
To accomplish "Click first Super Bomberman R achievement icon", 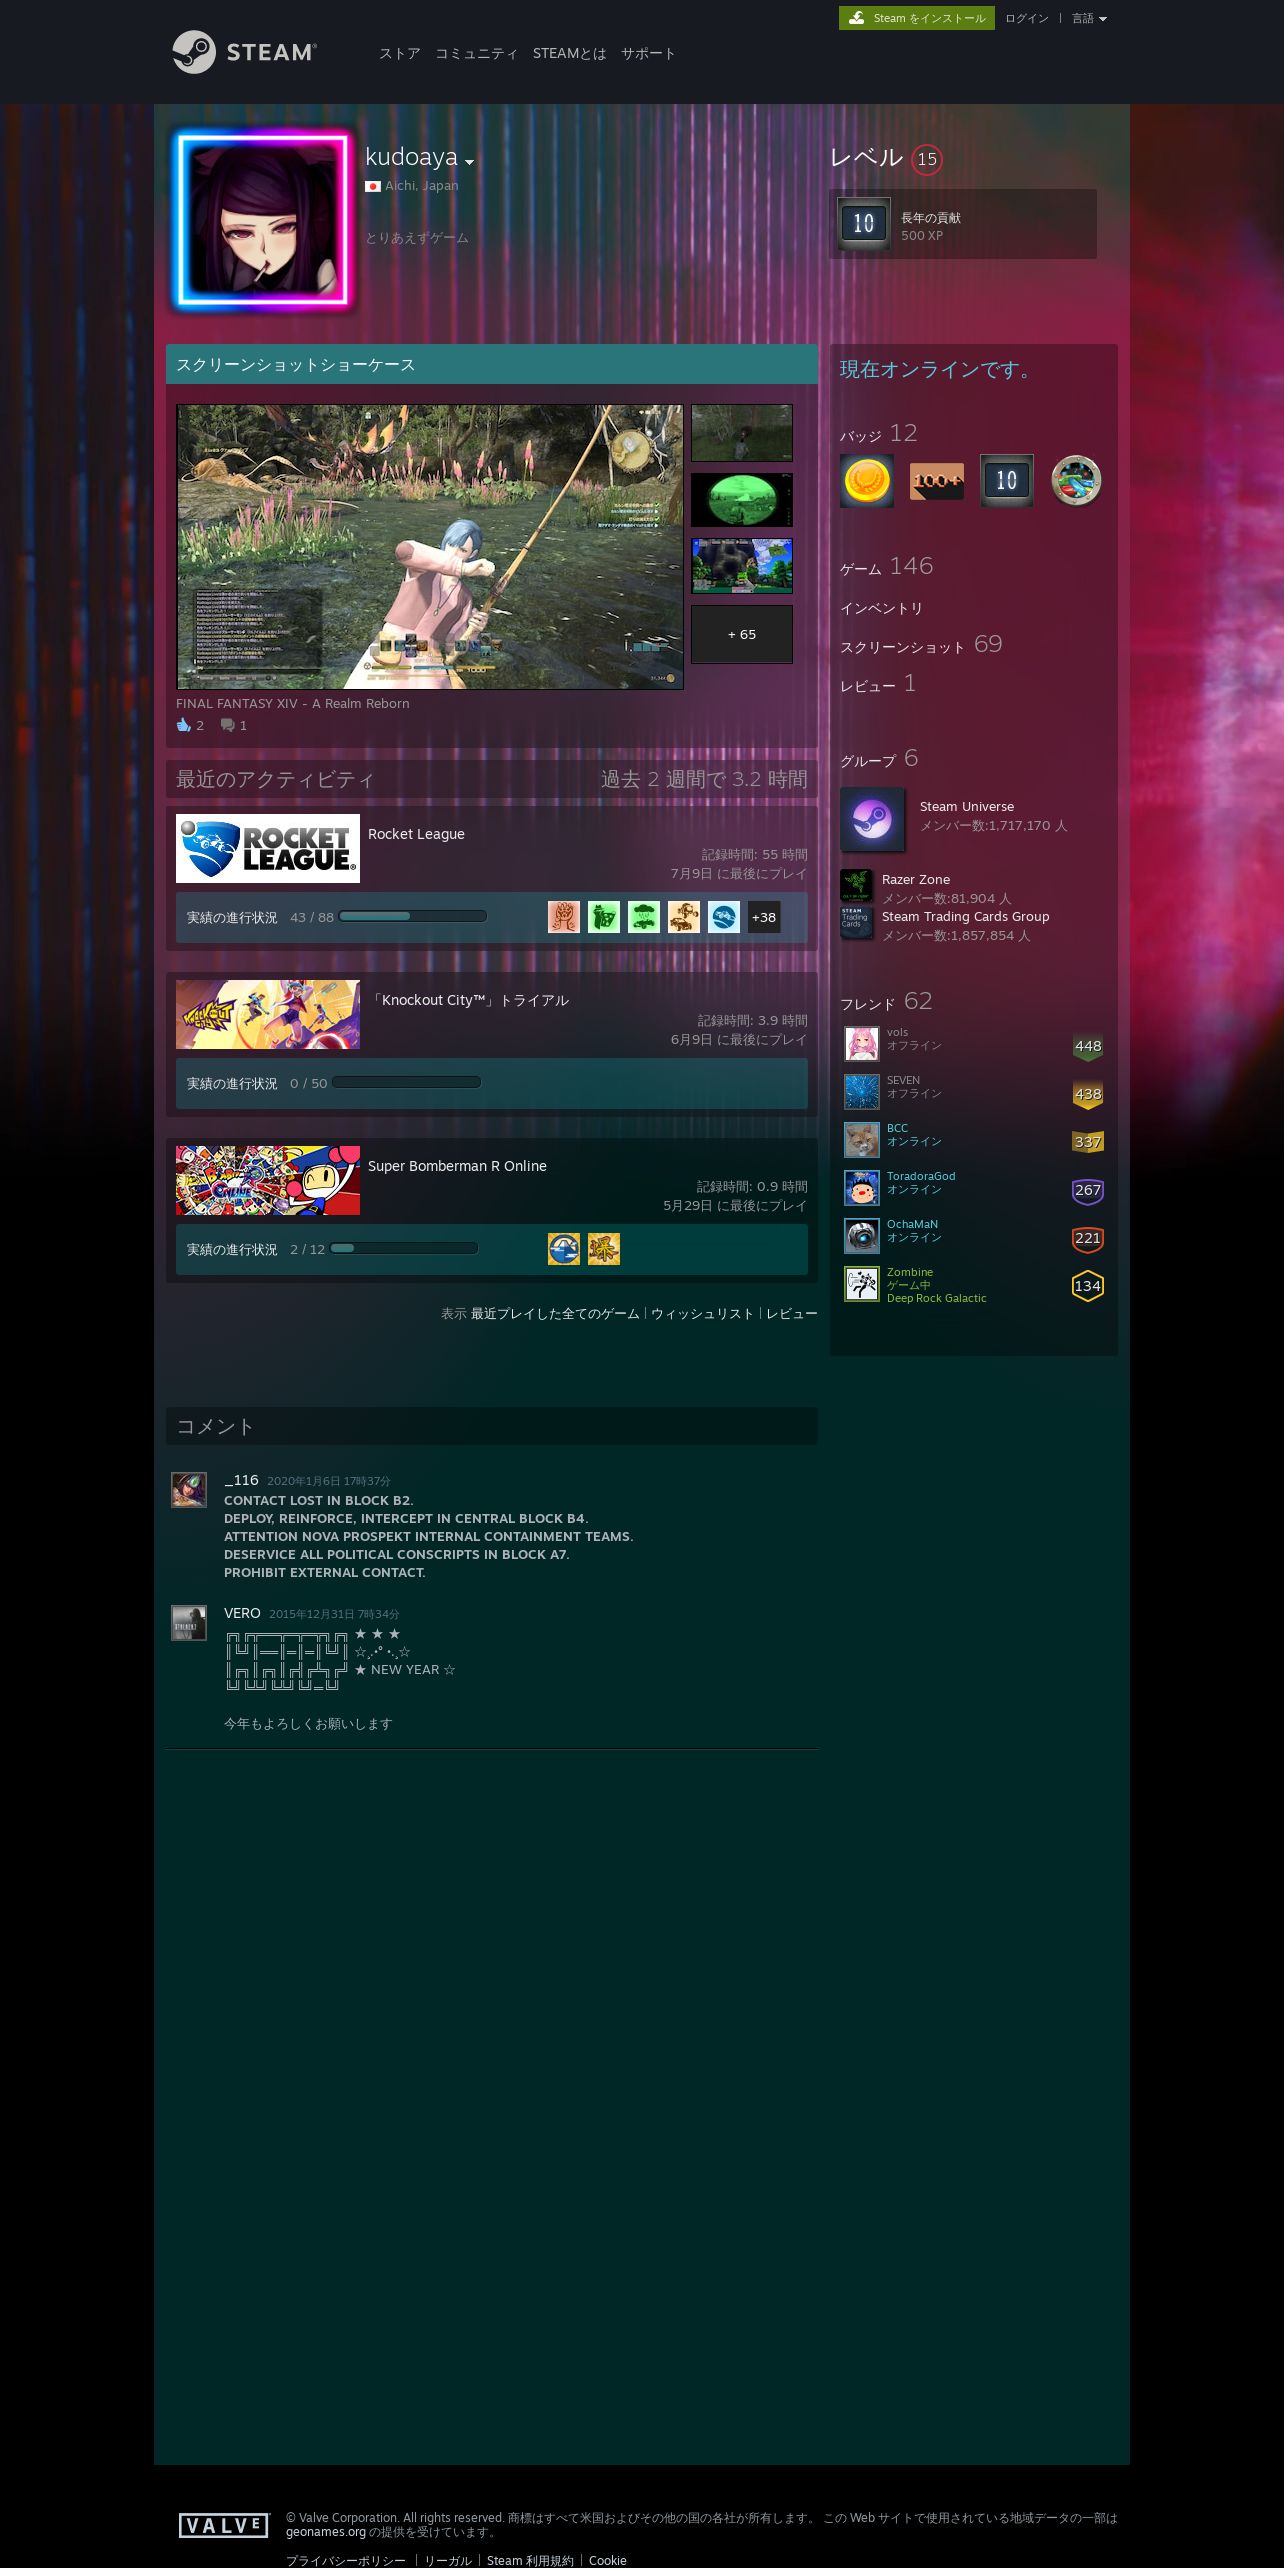I will [564, 1249].
